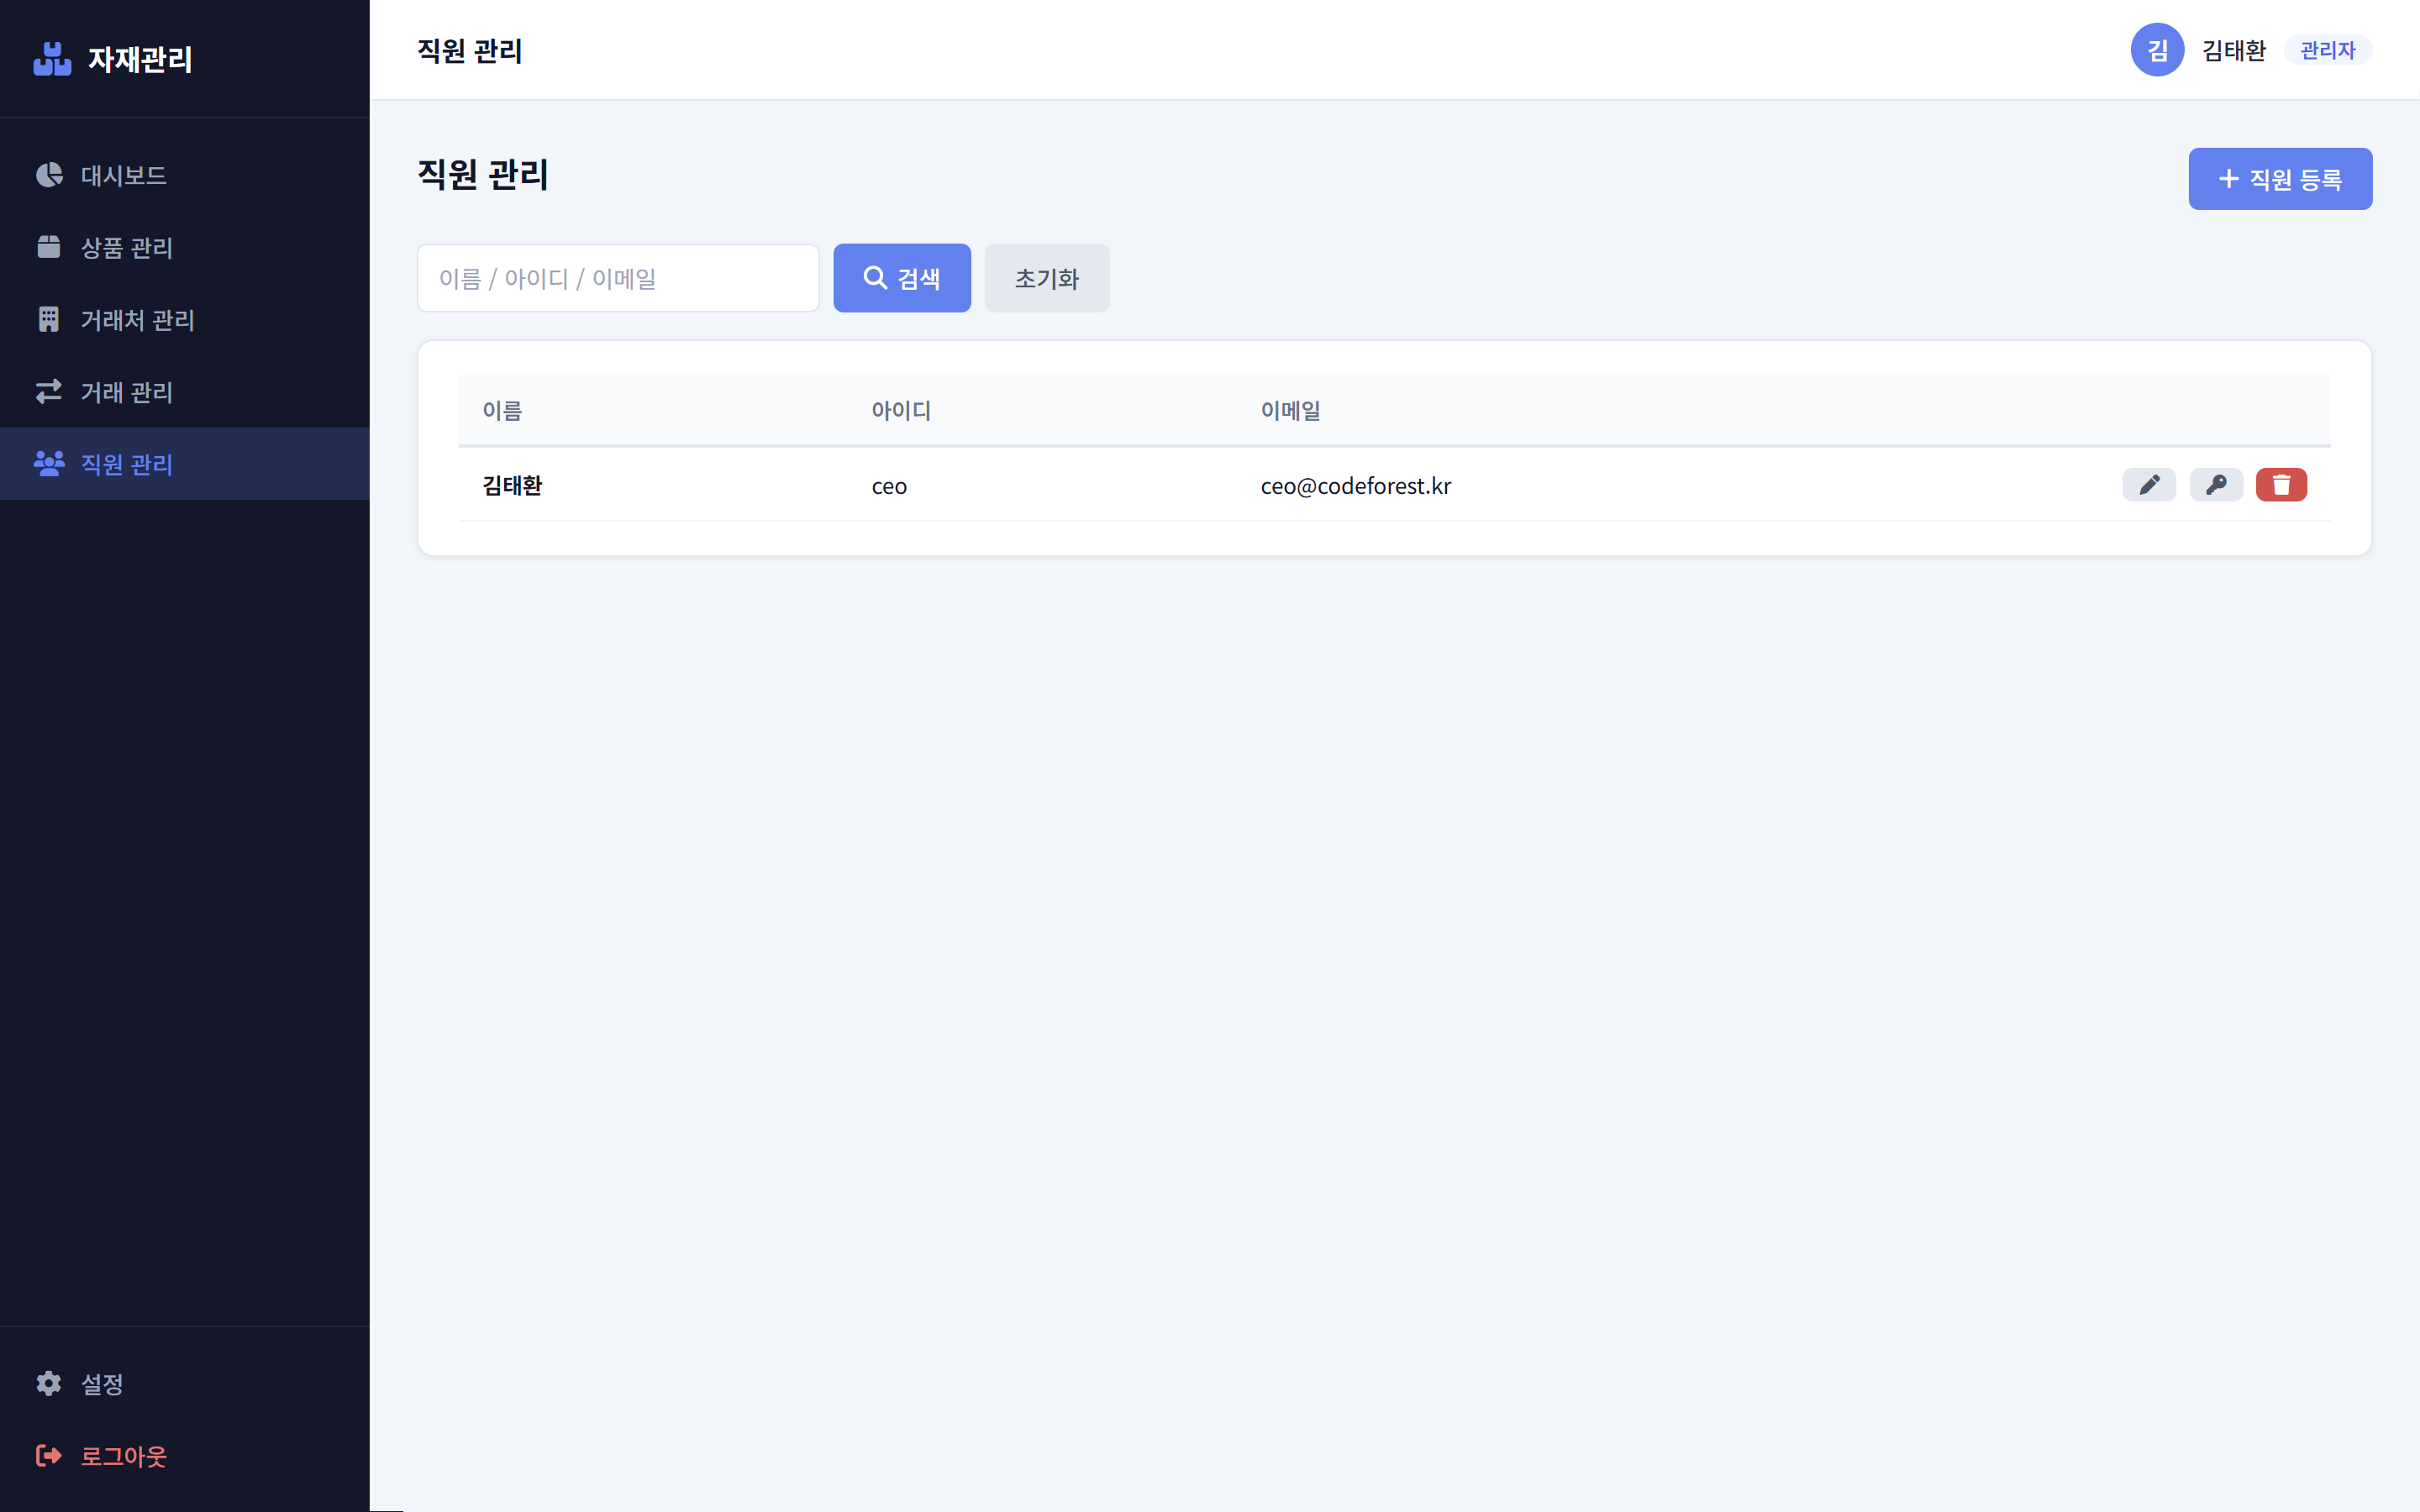
Task: Click the 아이디 column header
Action: [901, 410]
